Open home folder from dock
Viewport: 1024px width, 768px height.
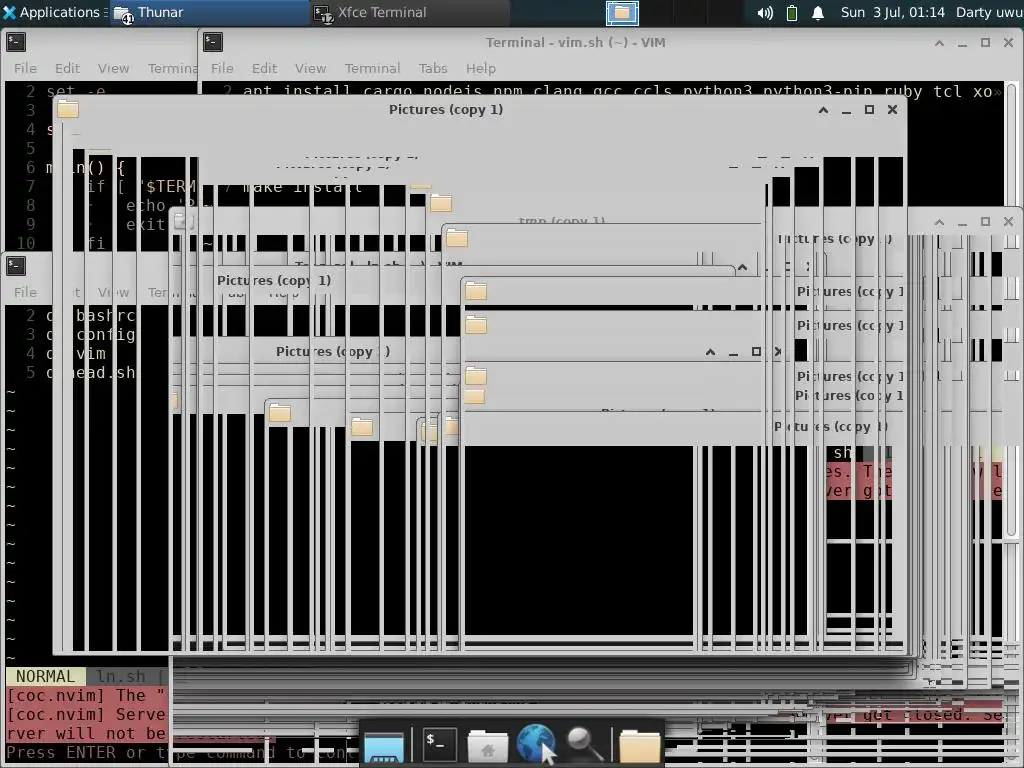click(x=487, y=746)
